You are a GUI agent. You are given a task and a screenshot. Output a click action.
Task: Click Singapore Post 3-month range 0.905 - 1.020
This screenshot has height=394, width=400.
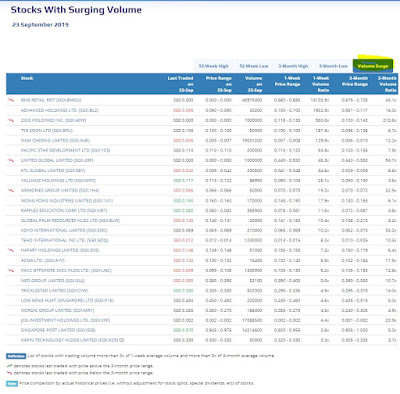coord(355,330)
